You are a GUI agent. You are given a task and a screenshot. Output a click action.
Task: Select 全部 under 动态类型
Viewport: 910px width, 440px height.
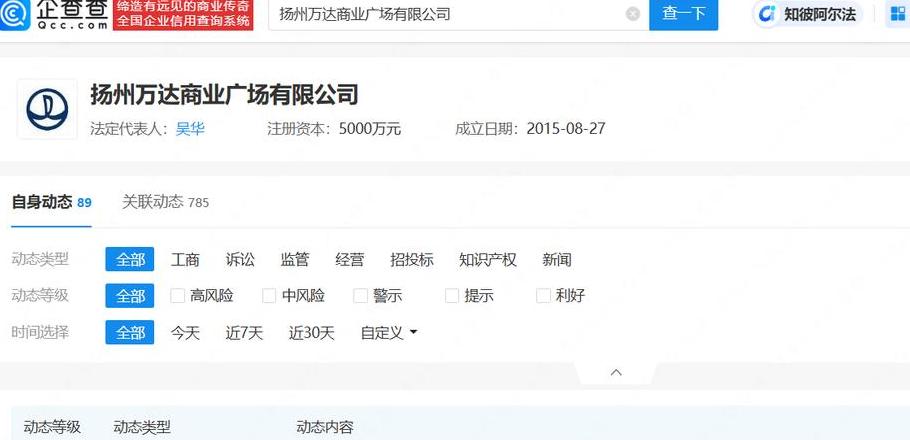(x=130, y=259)
